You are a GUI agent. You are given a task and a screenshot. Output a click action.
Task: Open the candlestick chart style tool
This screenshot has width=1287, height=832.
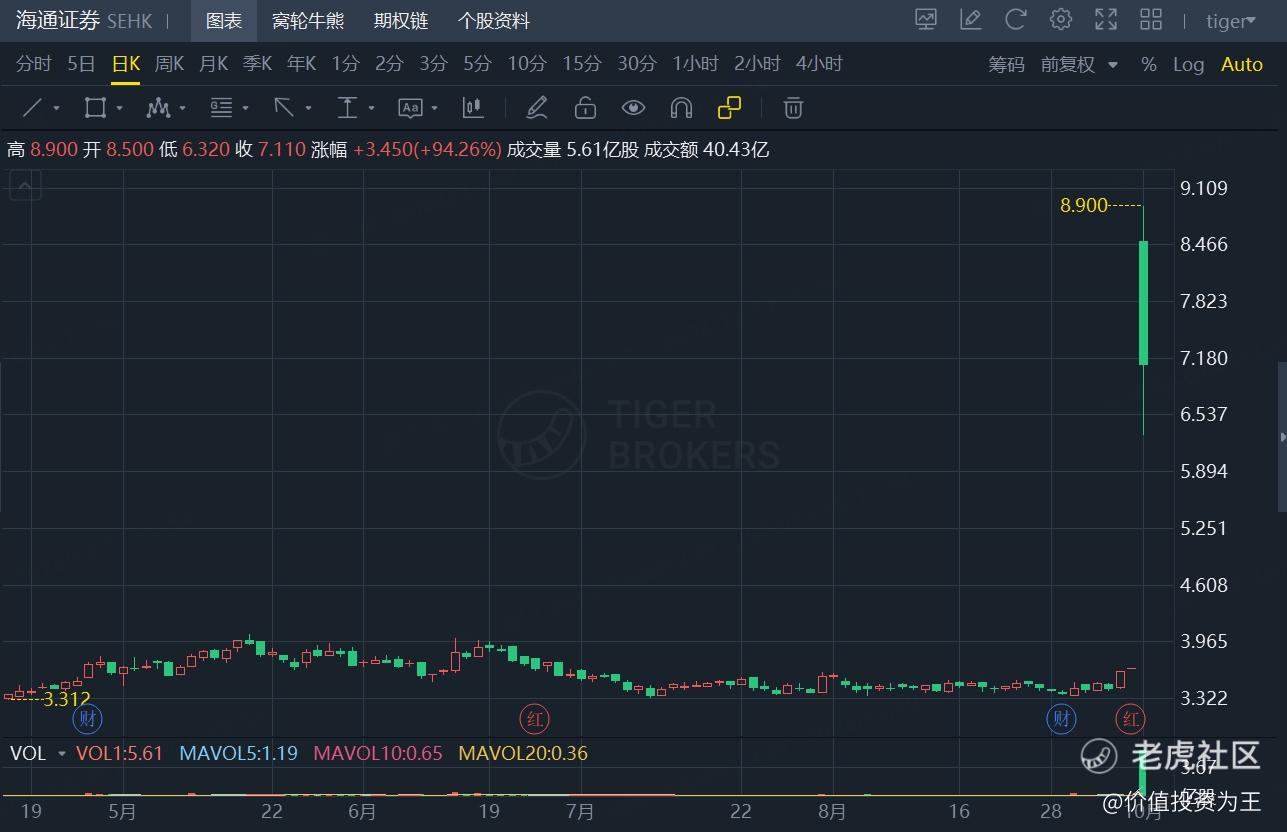coord(473,108)
